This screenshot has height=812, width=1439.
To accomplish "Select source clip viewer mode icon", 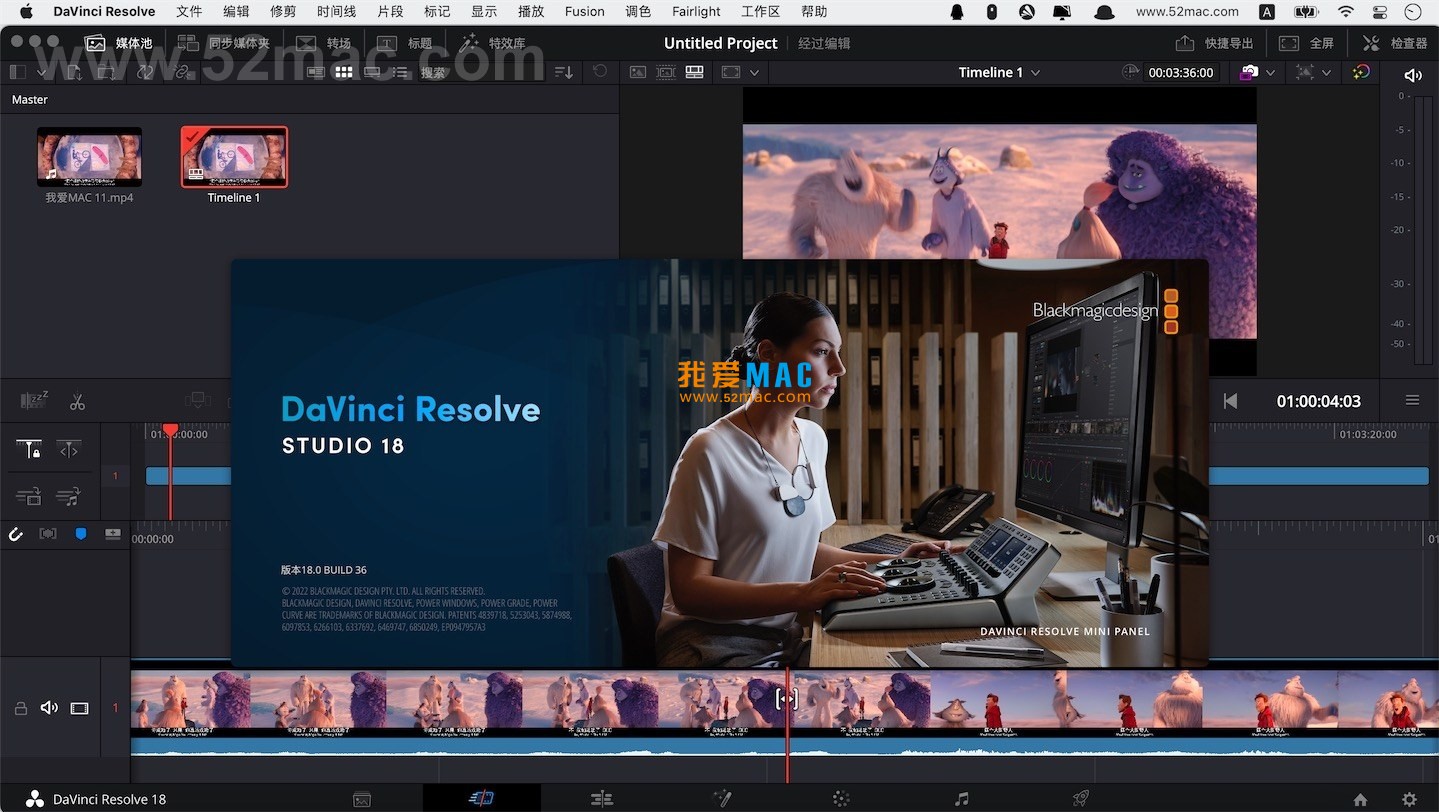I will tap(637, 72).
